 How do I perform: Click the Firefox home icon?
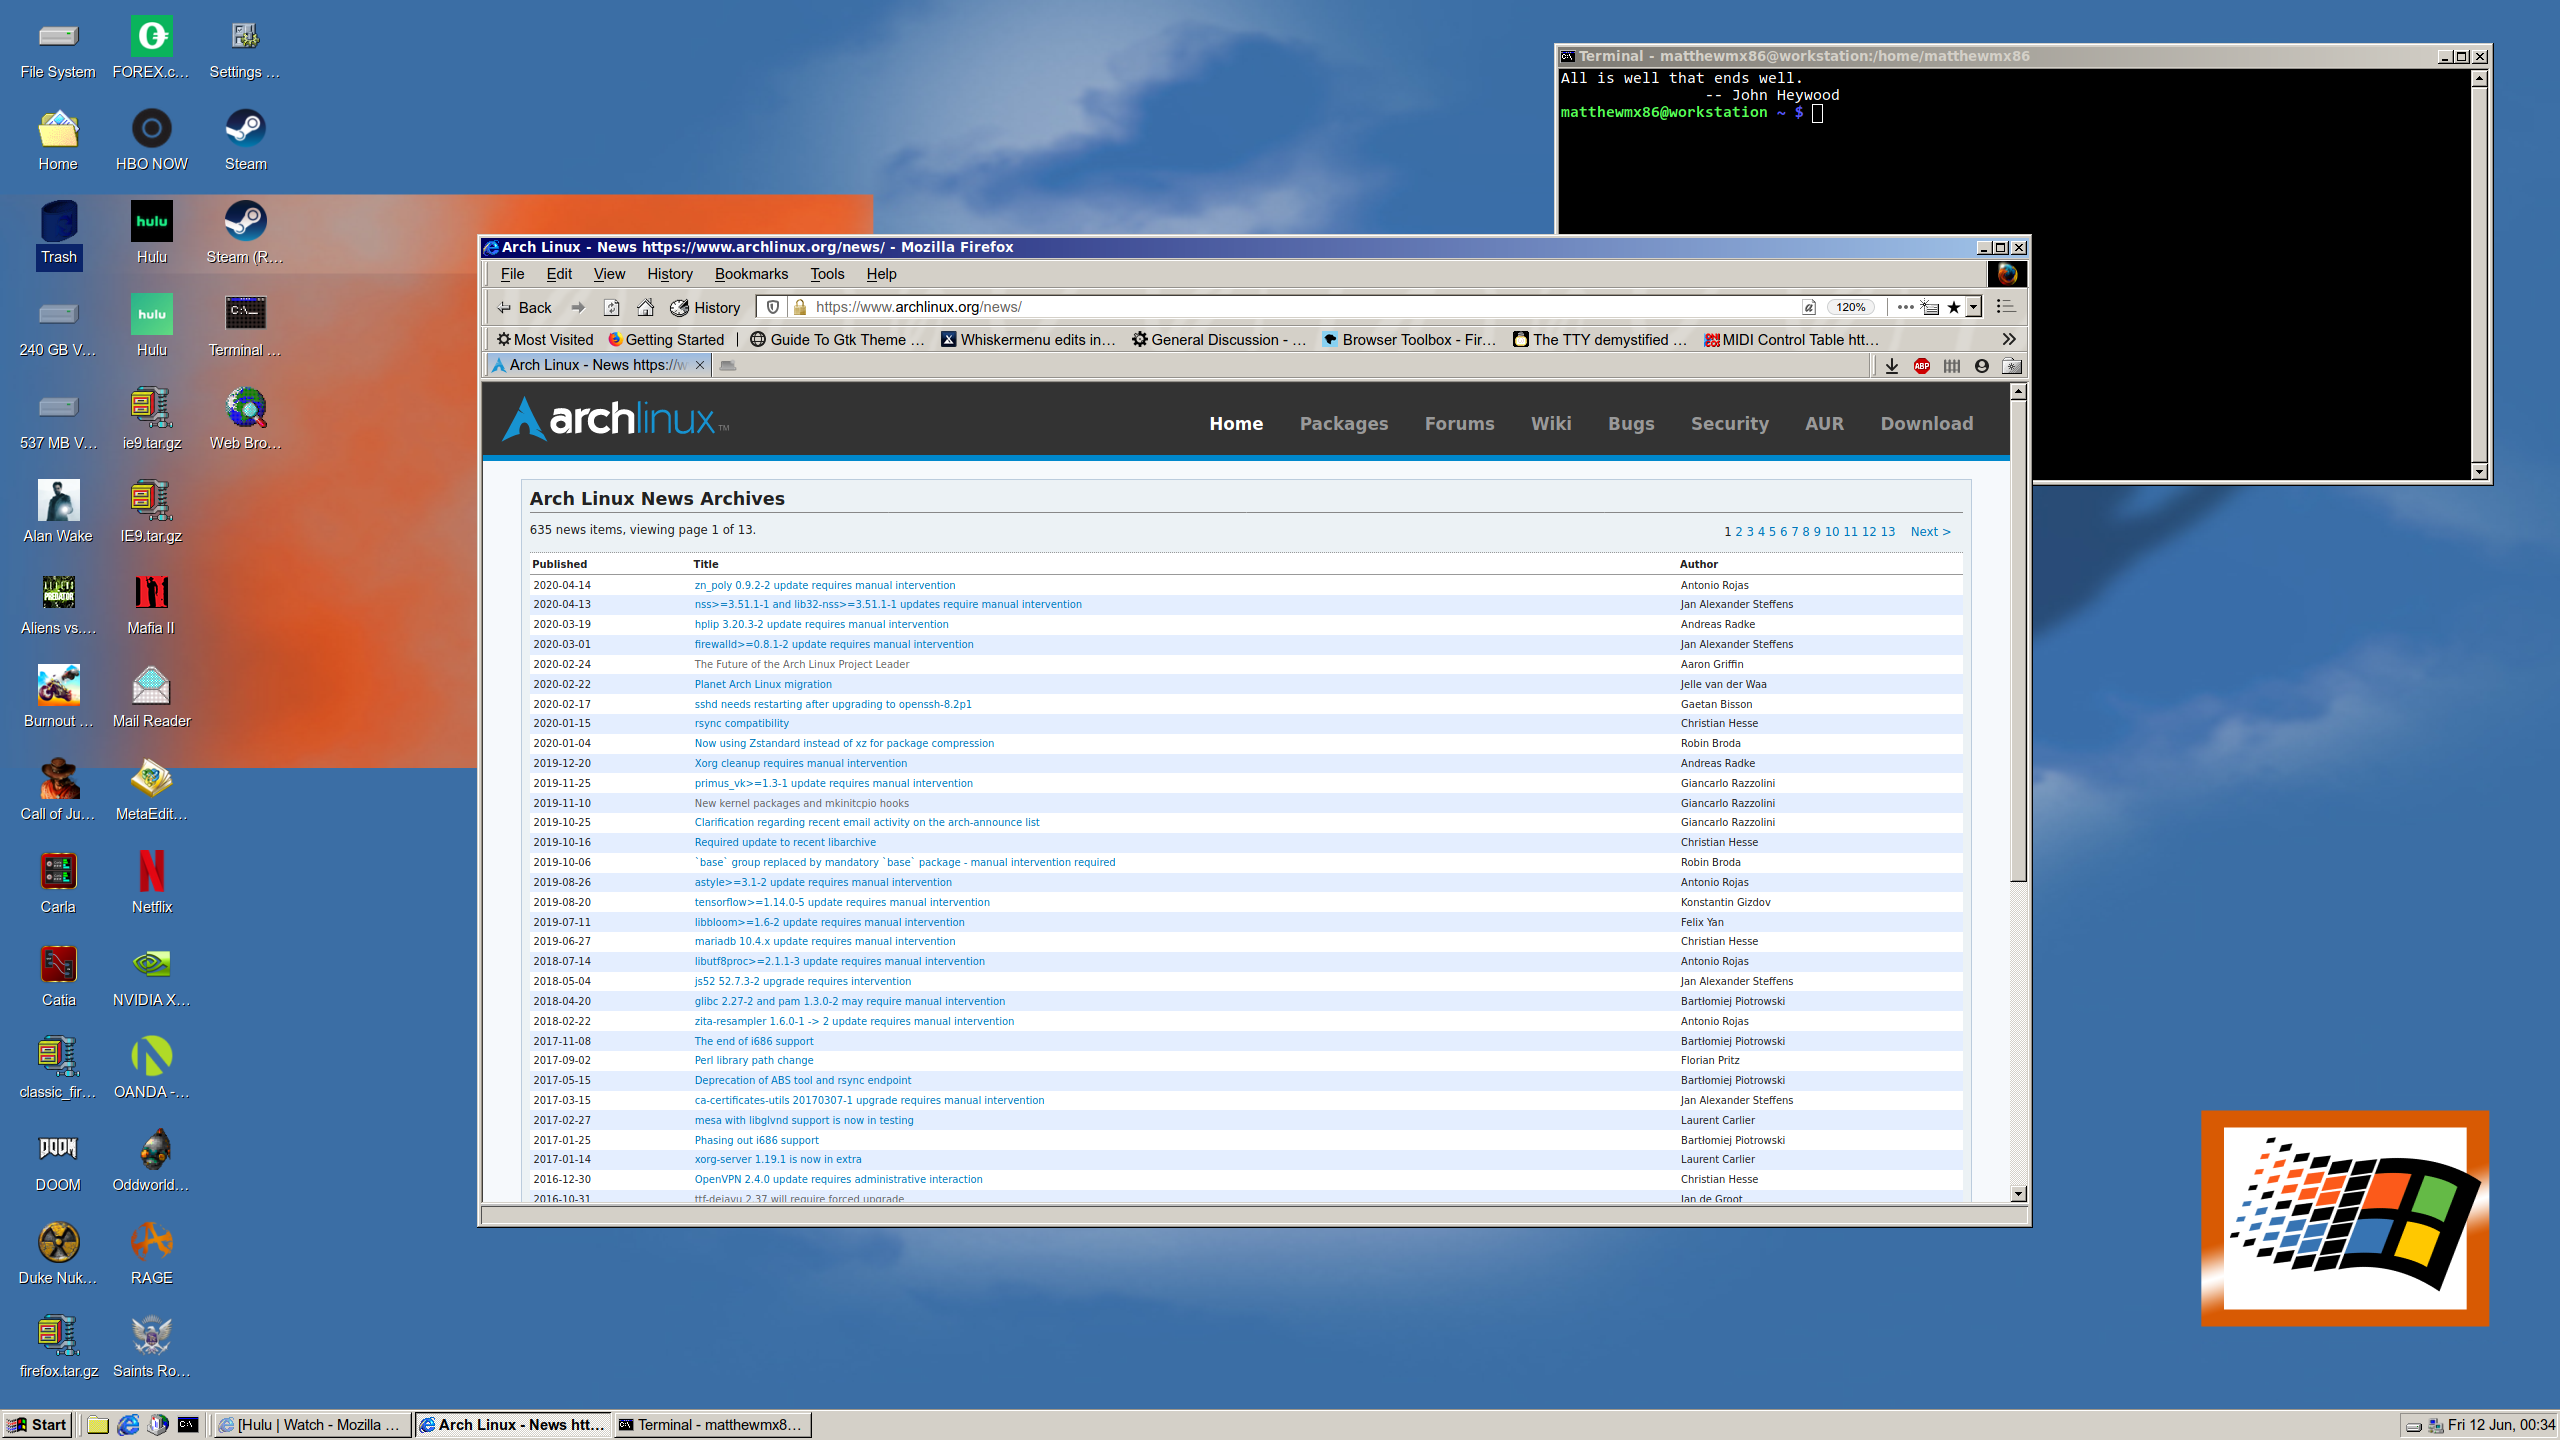[646, 307]
